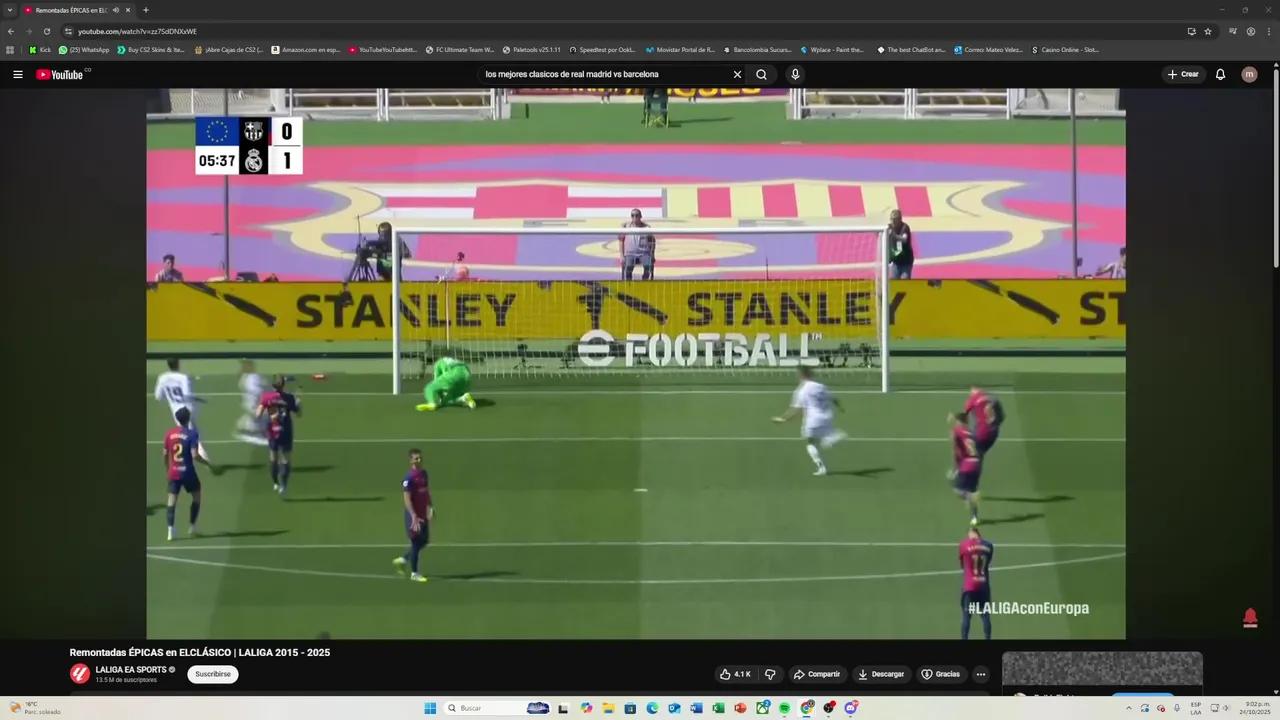Open the recommended video thumbnail at right
1280x720 pixels.
pyautogui.click(x=1102, y=669)
